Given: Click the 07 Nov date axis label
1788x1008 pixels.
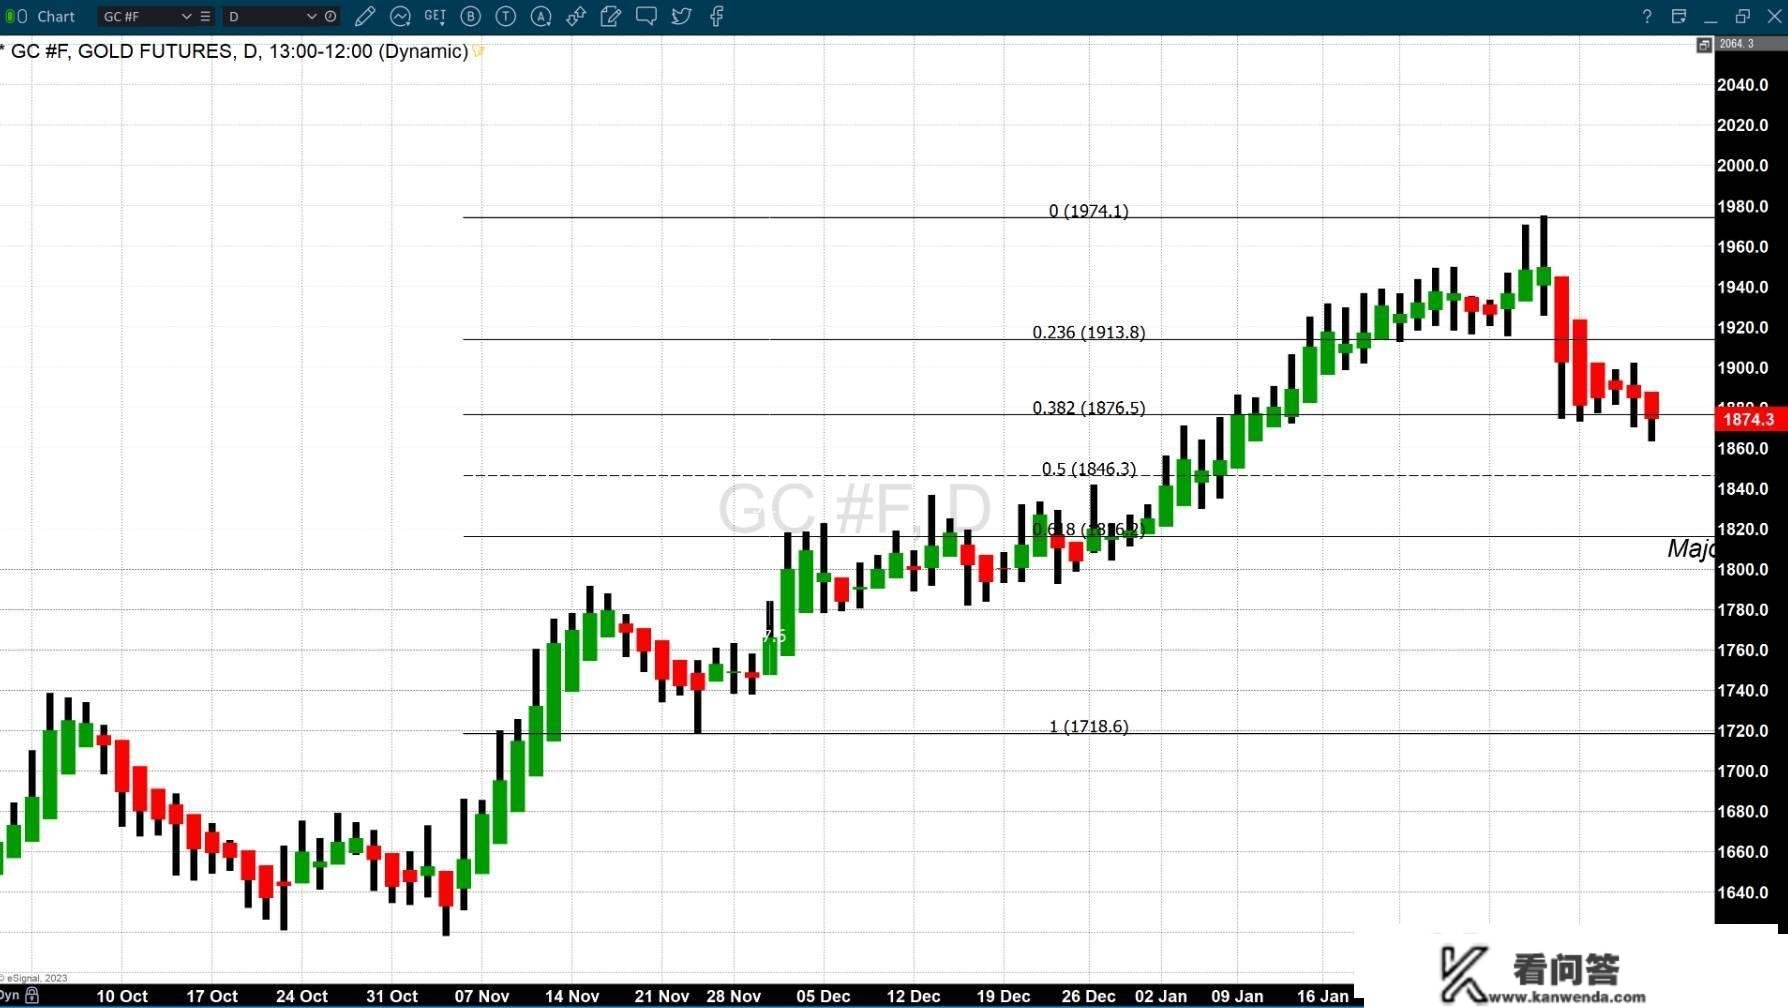Looking at the screenshot, I should (482, 996).
